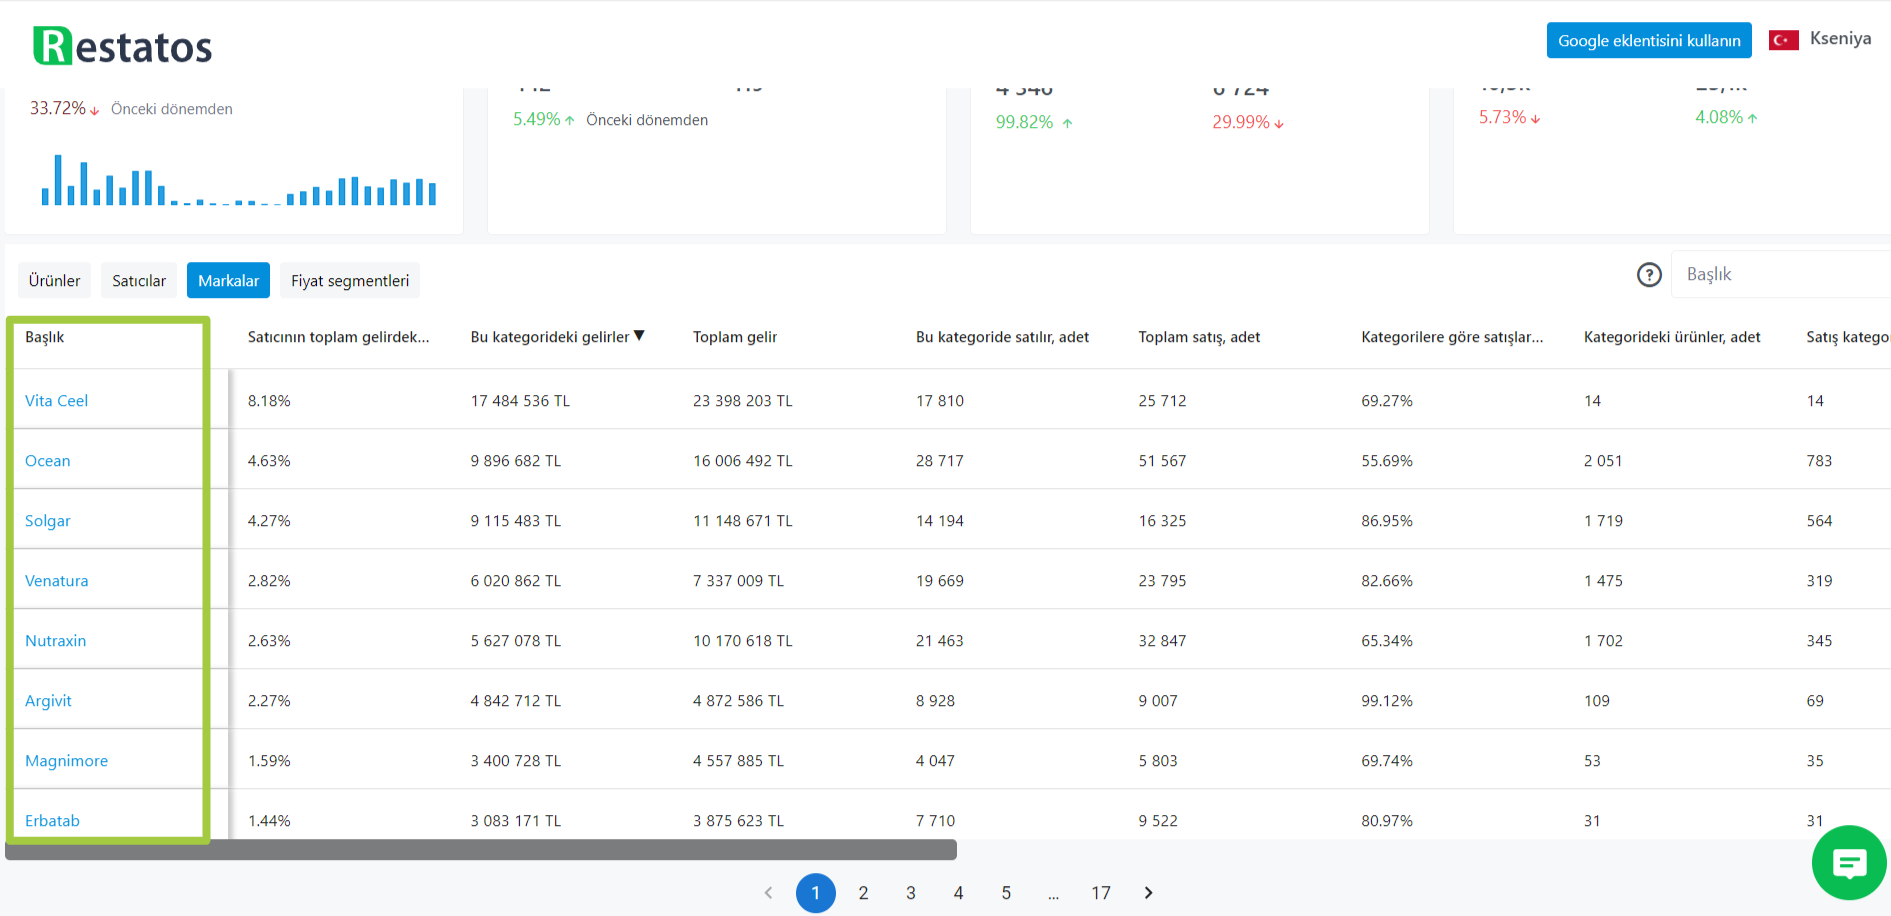Open the Argivit brand link
Image resolution: width=1891 pixels, height=916 pixels.
tap(48, 700)
